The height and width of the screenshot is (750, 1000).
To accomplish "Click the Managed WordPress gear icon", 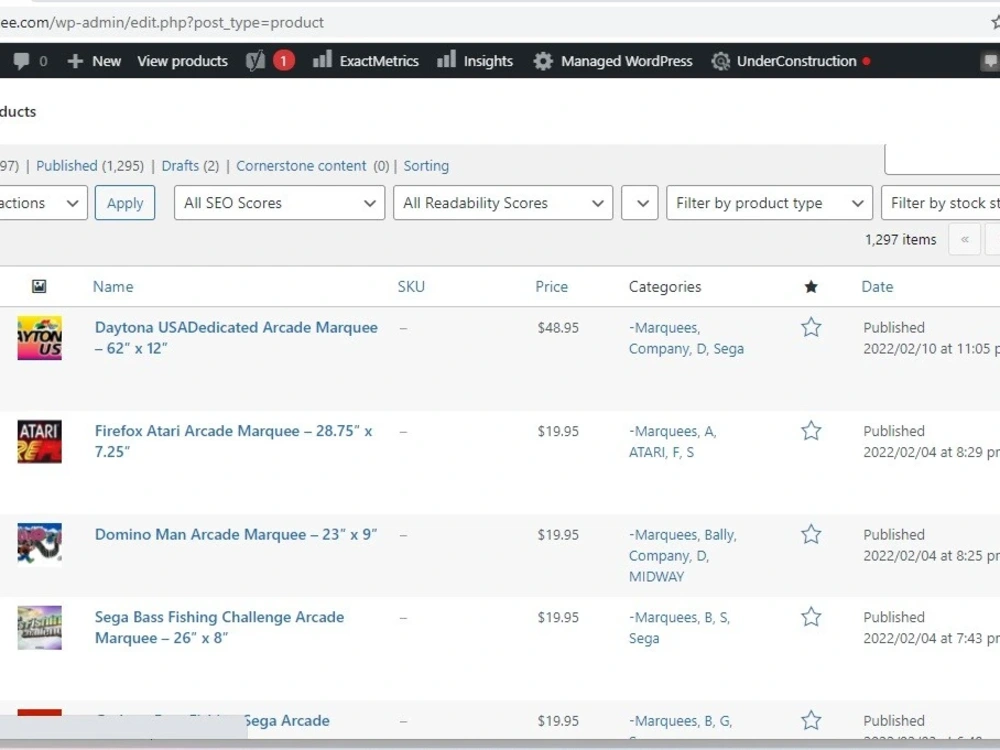I will tap(543, 61).
